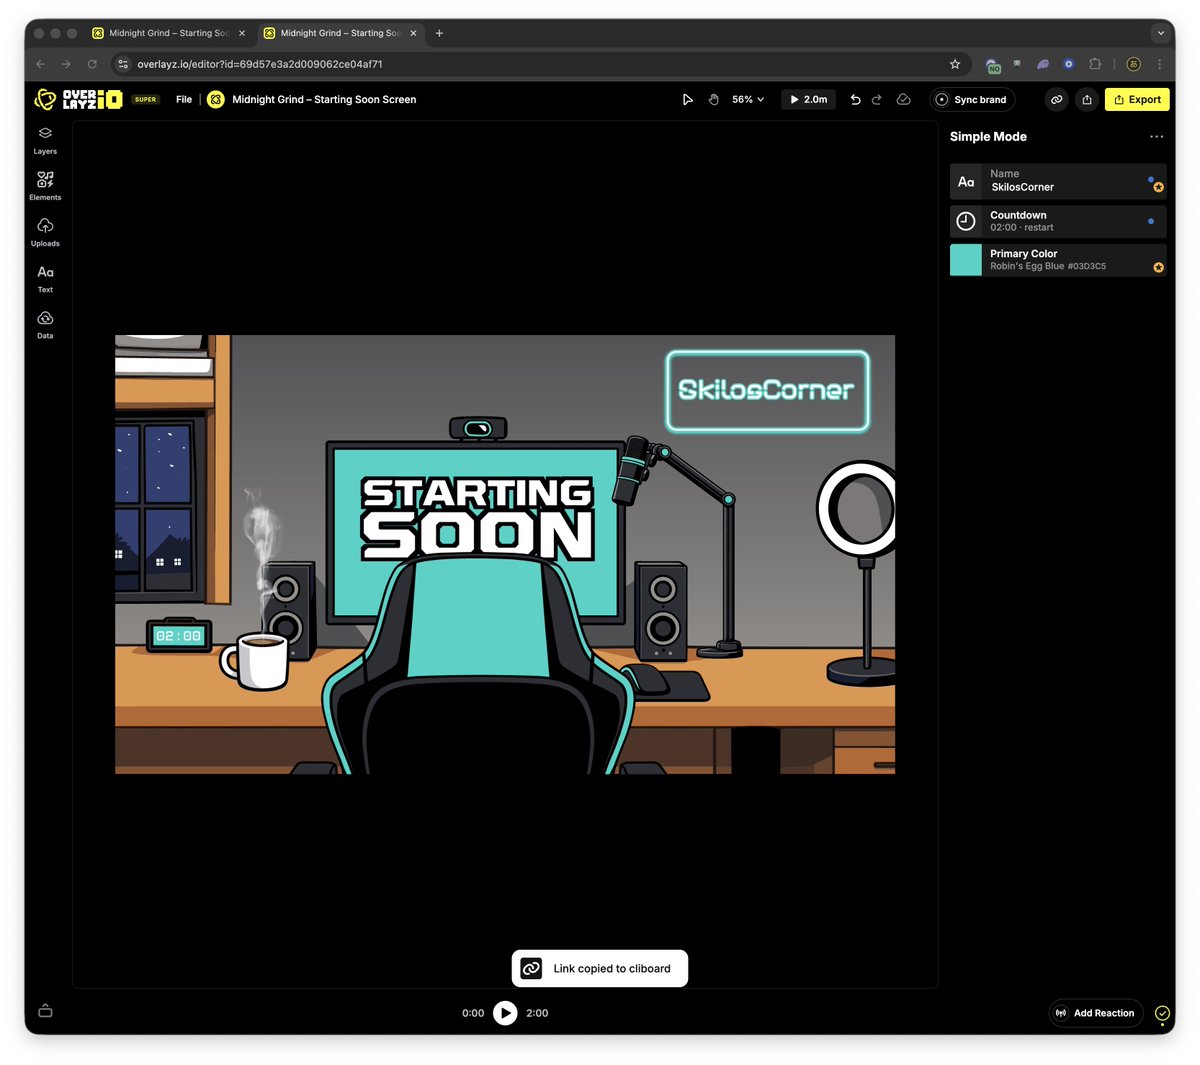Click site info icon in address bar
This screenshot has height=1065, width=1200.
pyautogui.click(x=123, y=64)
